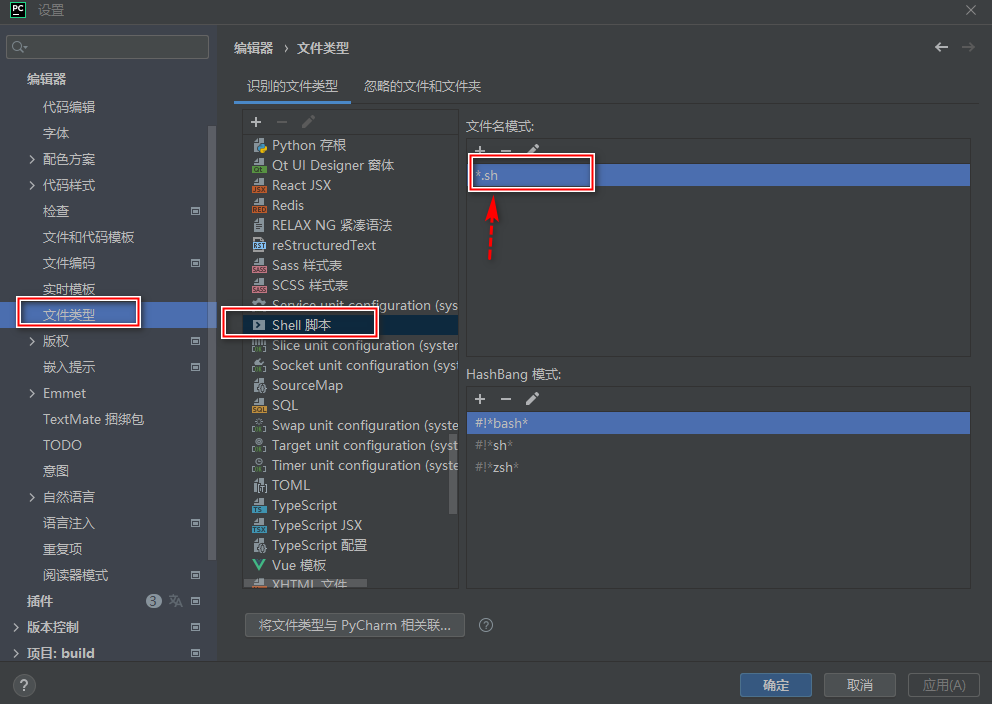
Task: Click 将文件类型与 PyCharm 相关联 button
Action: (x=355, y=625)
